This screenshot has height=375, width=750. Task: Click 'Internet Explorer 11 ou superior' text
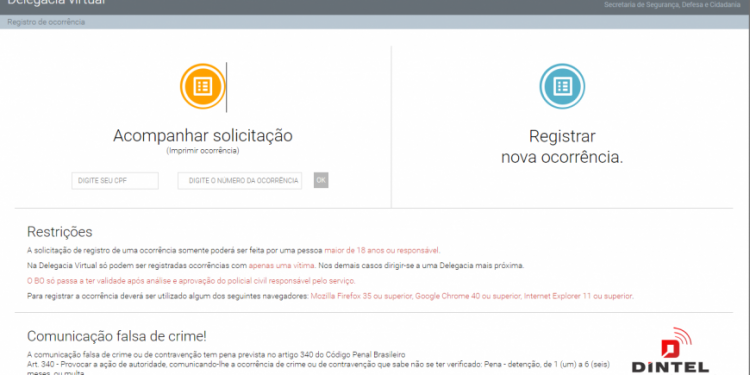pos(579,296)
